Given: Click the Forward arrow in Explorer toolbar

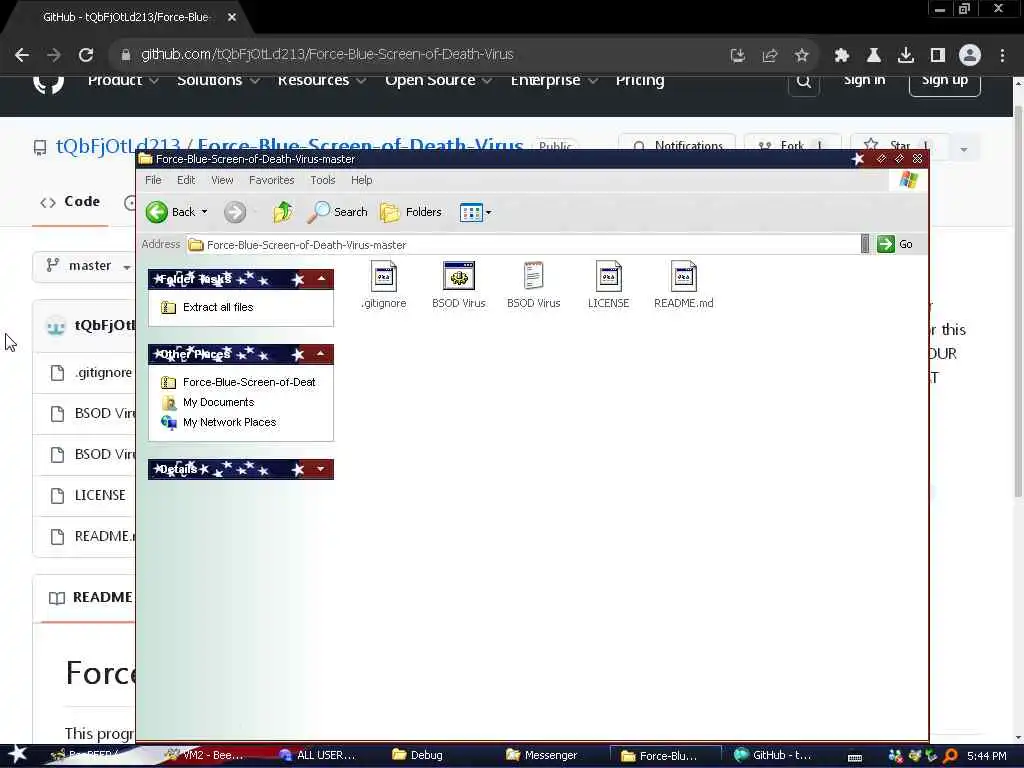Looking at the screenshot, I should click(x=235, y=212).
